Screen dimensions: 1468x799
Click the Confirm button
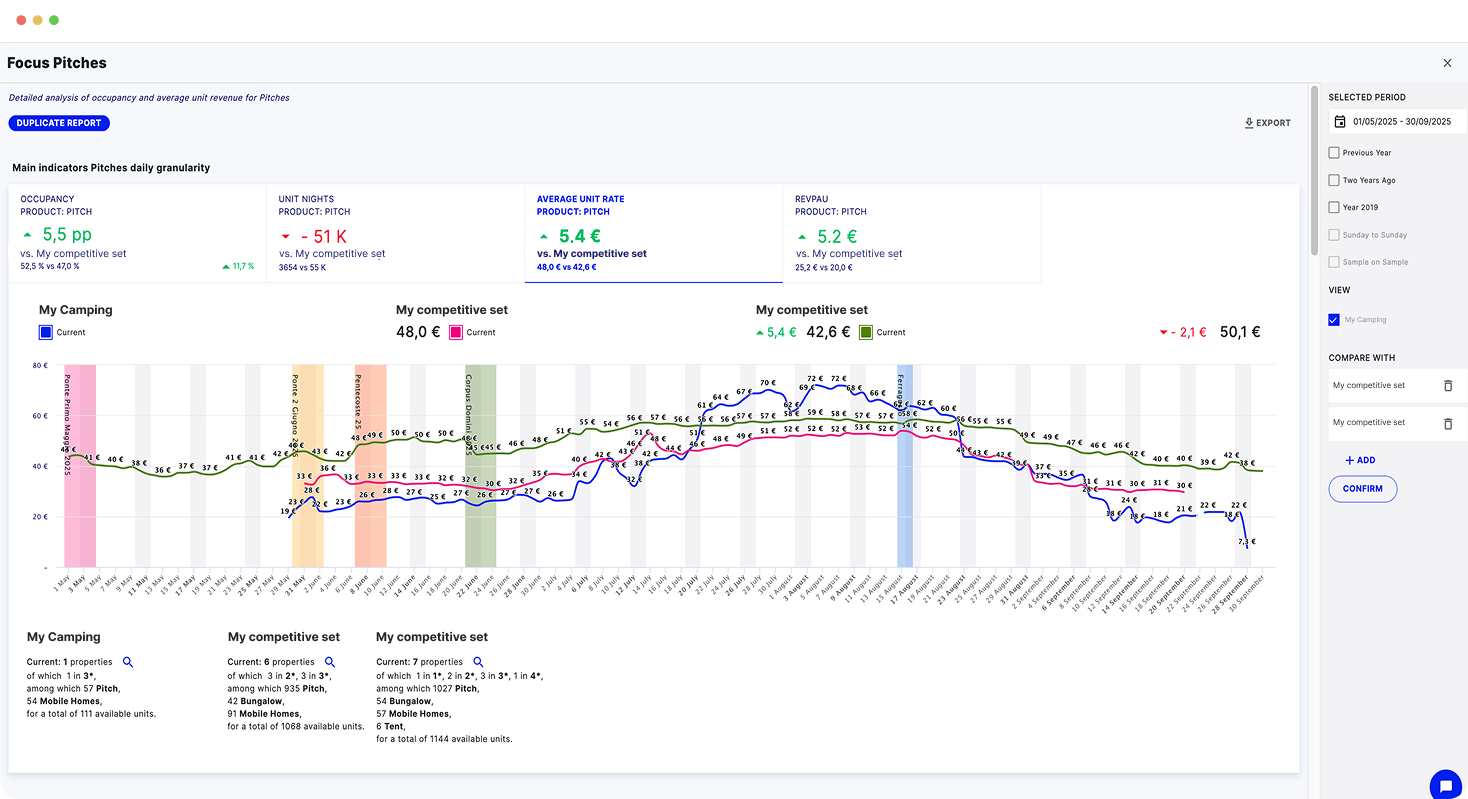[1362, 489]
